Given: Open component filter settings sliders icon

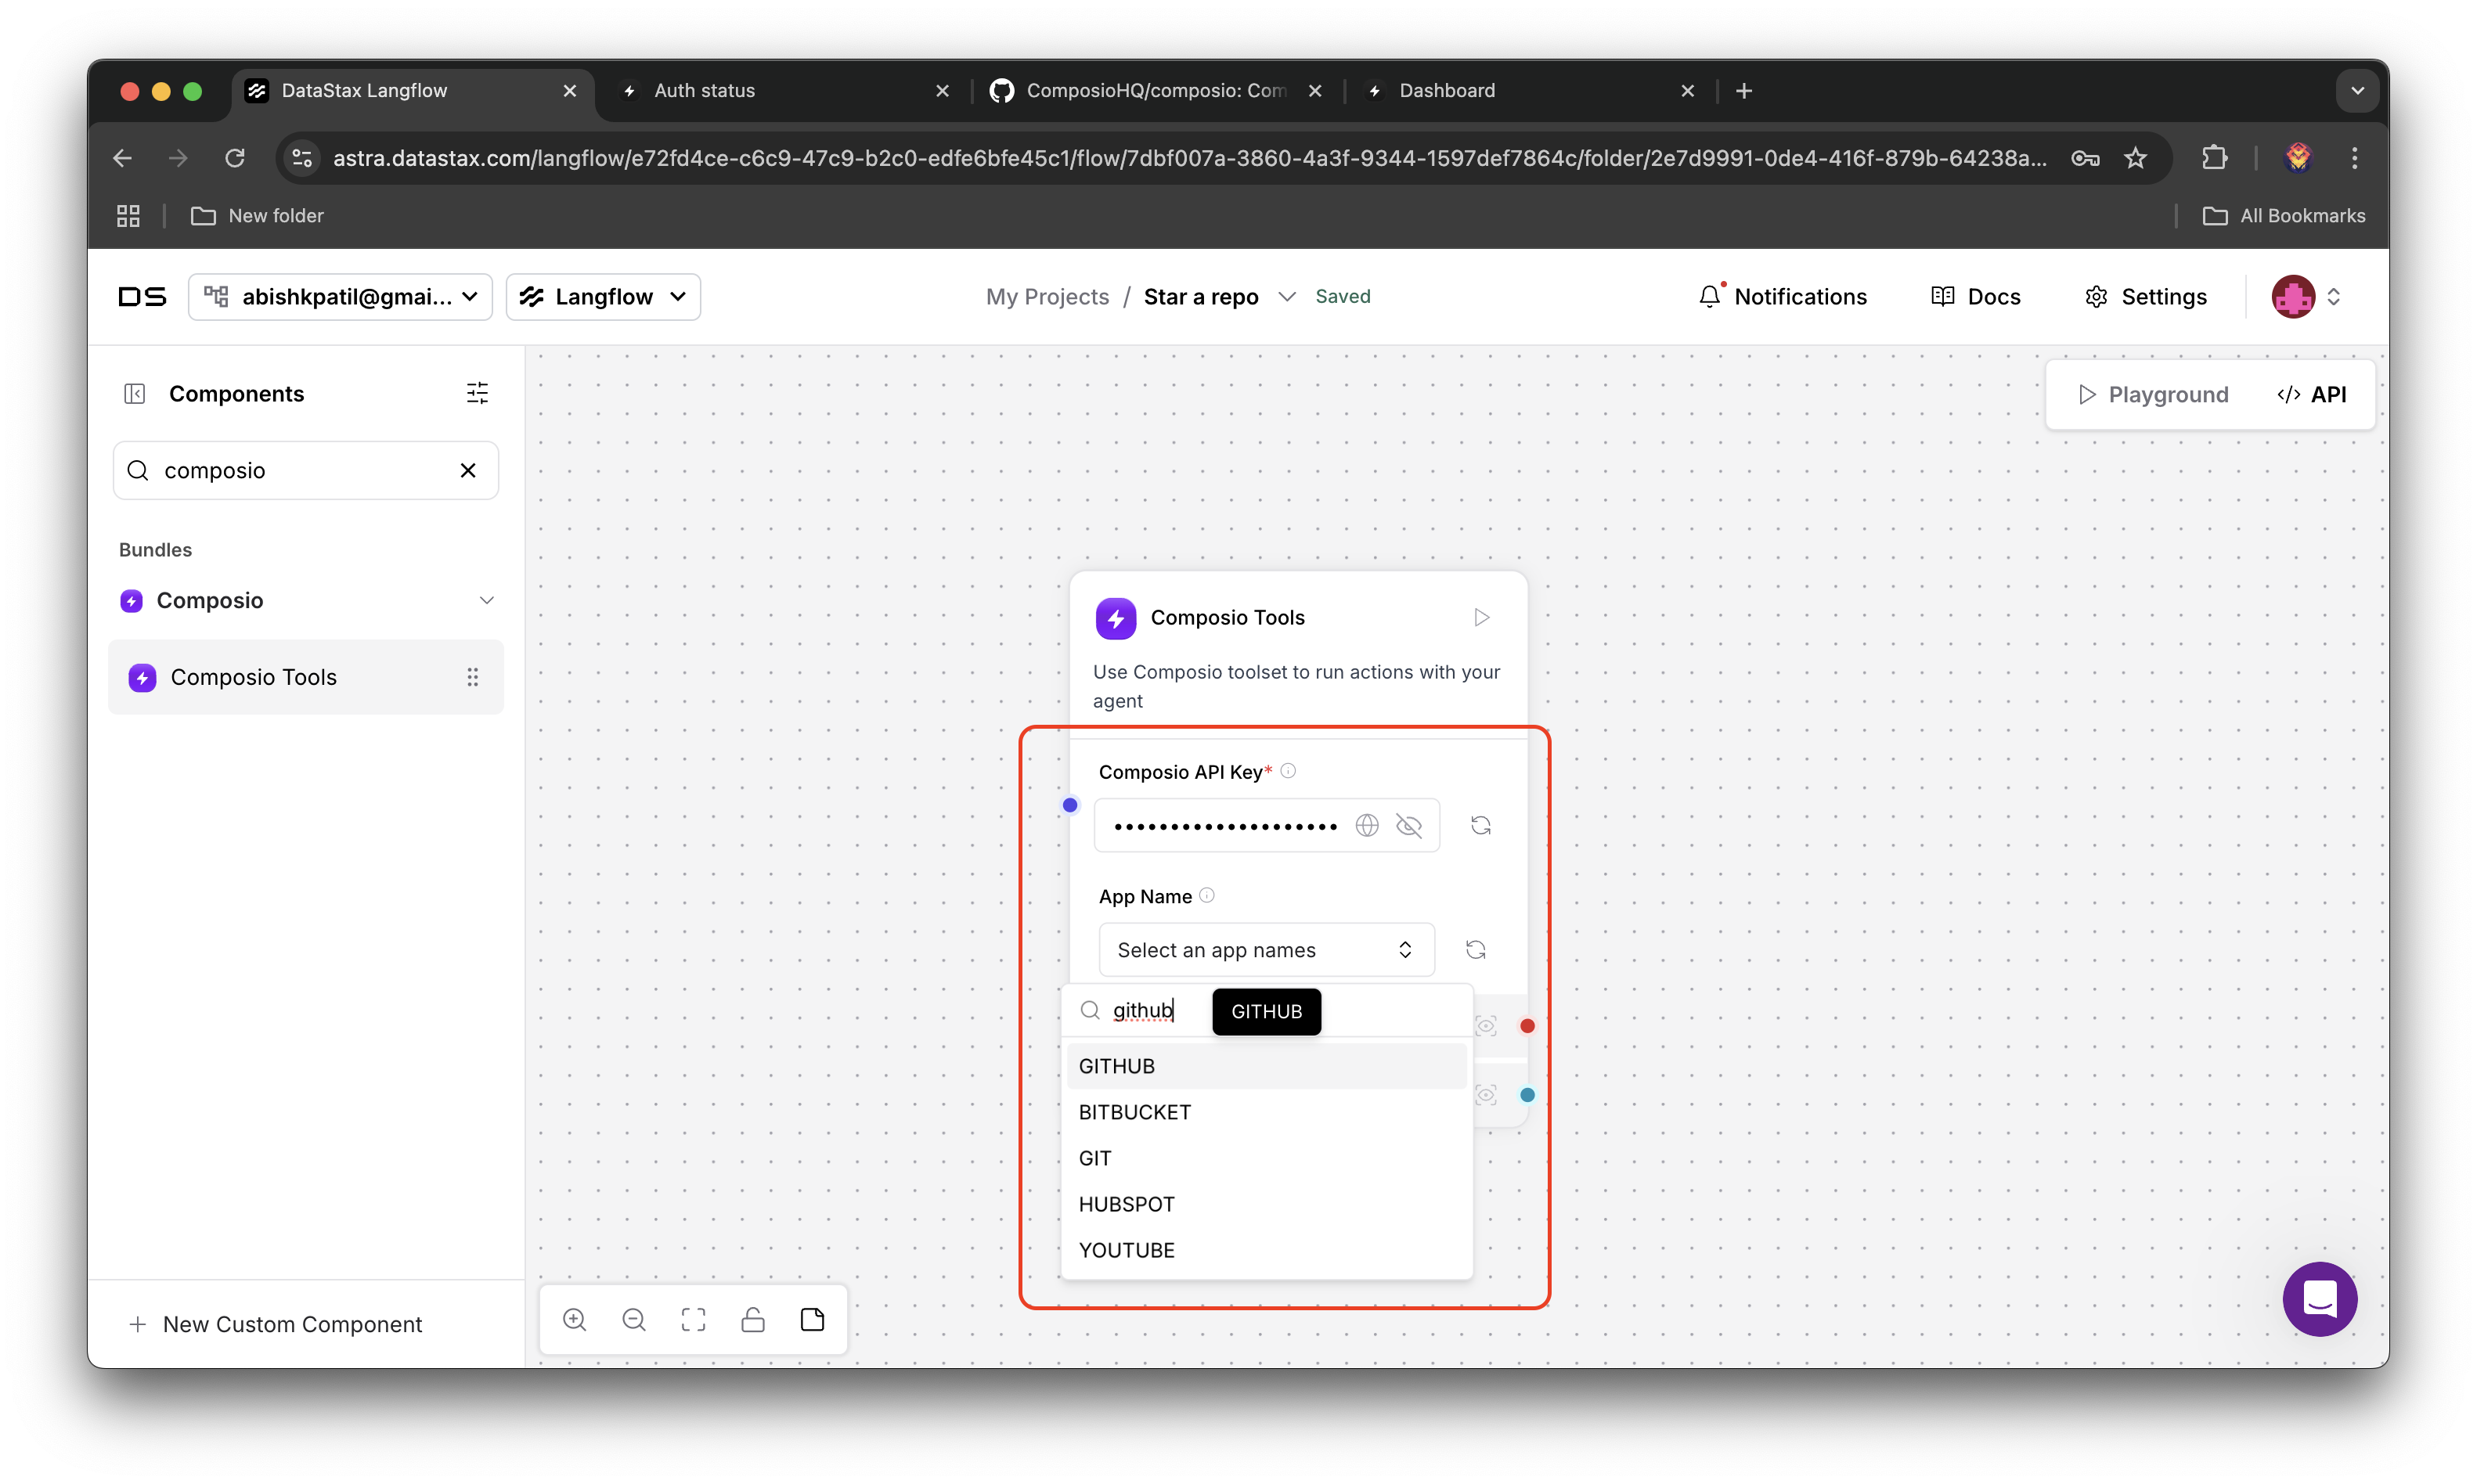Looking at the screenshot, I should pos(477,393).
